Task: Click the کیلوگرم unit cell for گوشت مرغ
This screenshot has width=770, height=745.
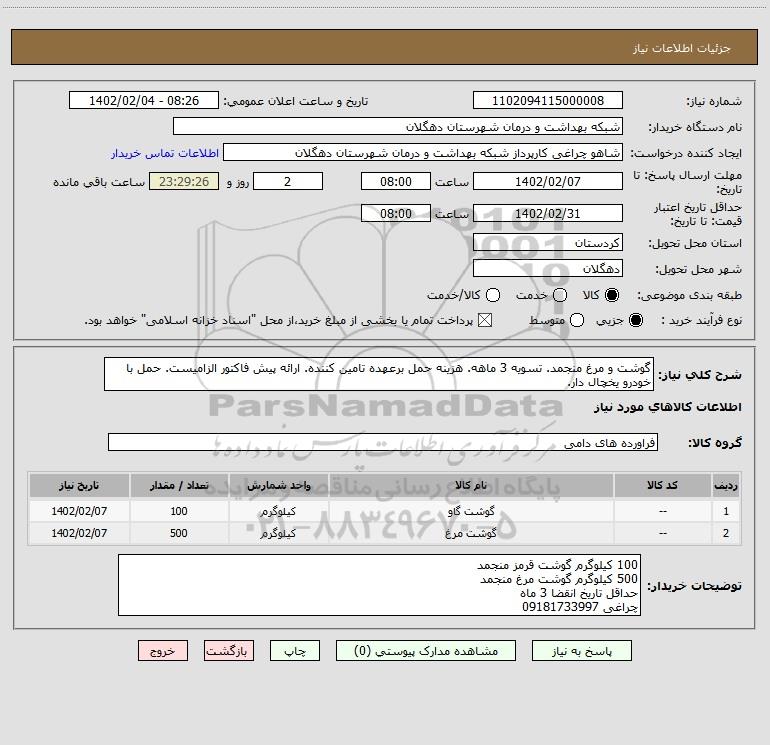Action: 278,533
